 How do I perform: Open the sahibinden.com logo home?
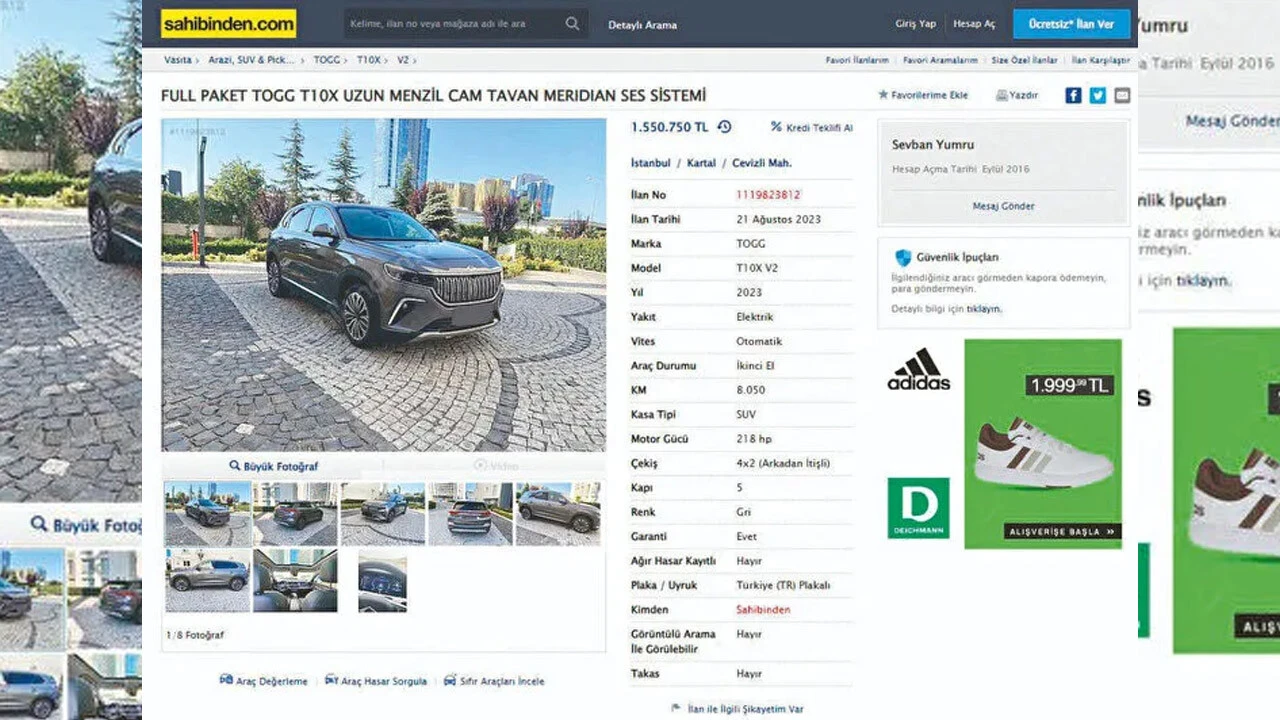[229, 23]
